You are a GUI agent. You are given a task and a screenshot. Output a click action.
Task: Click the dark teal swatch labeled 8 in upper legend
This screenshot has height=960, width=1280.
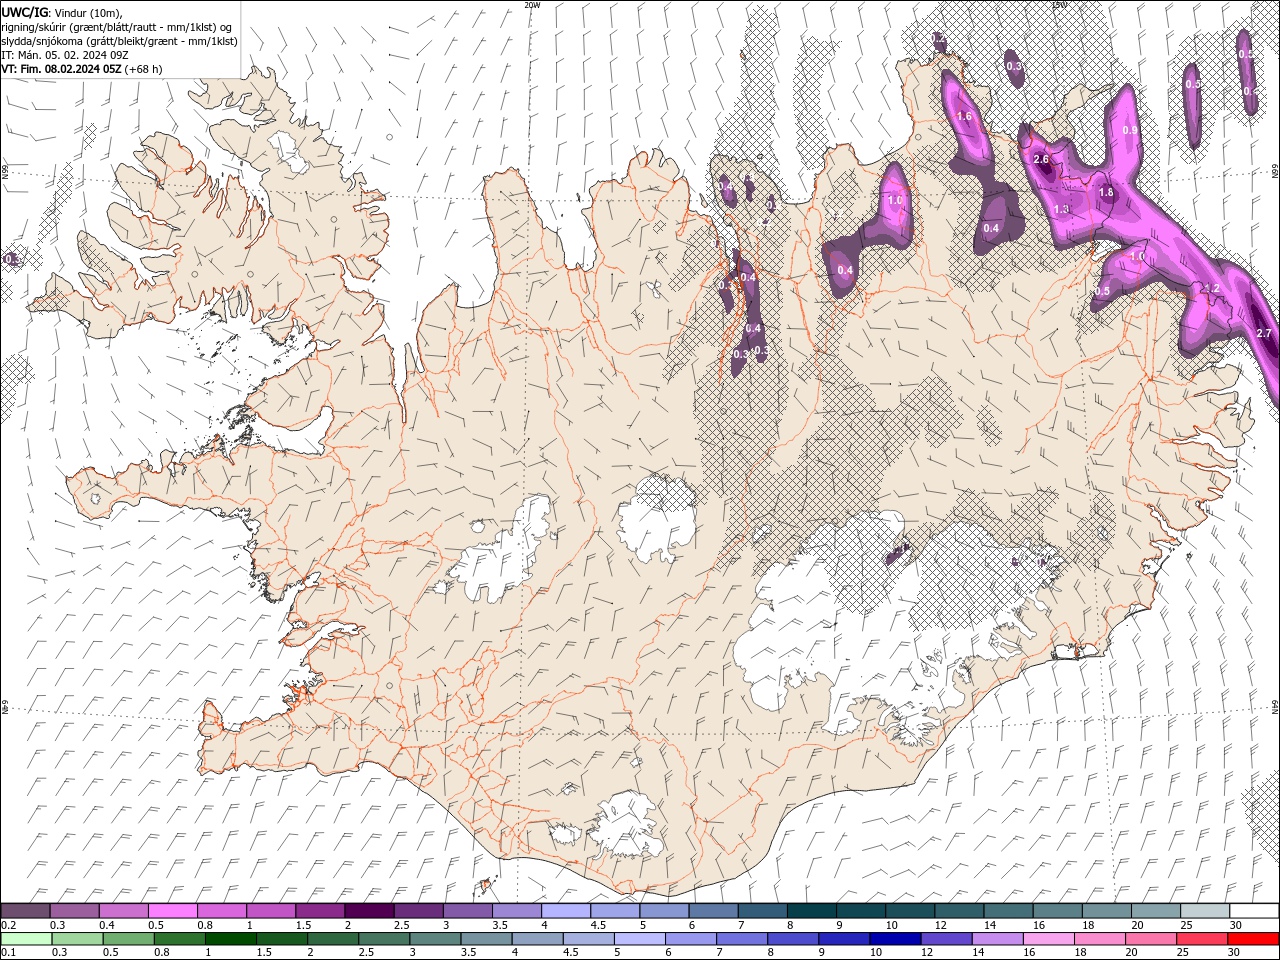tap(811, 911)
